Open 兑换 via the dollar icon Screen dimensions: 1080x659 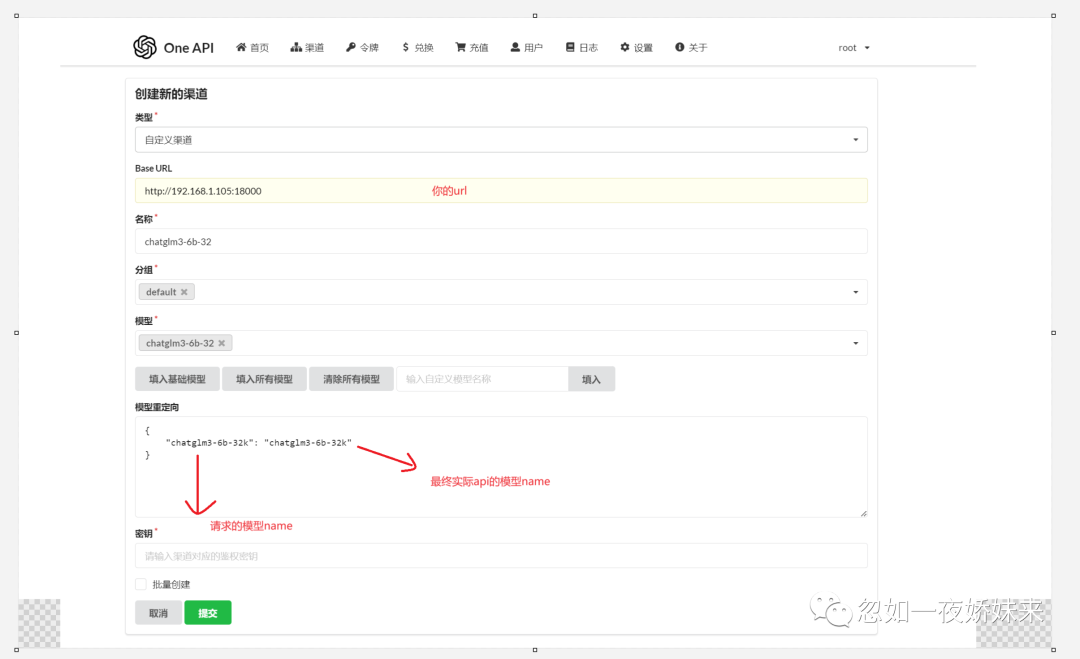(404, 46)
